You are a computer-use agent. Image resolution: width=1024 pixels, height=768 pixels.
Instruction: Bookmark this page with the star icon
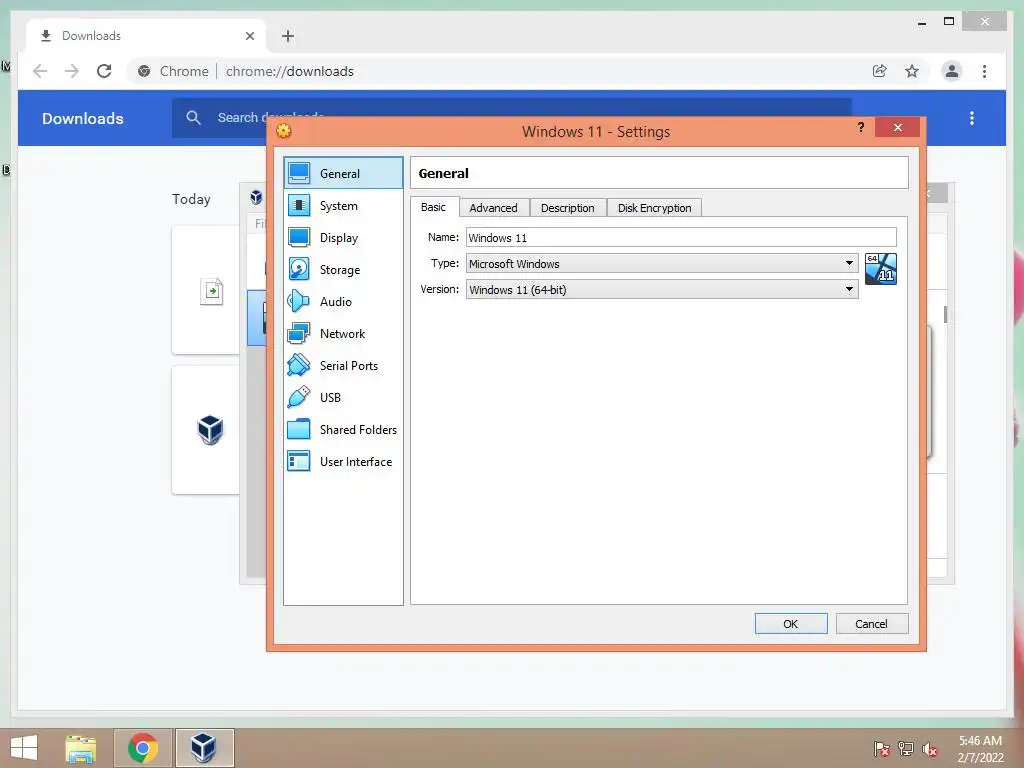click(912, 71)
